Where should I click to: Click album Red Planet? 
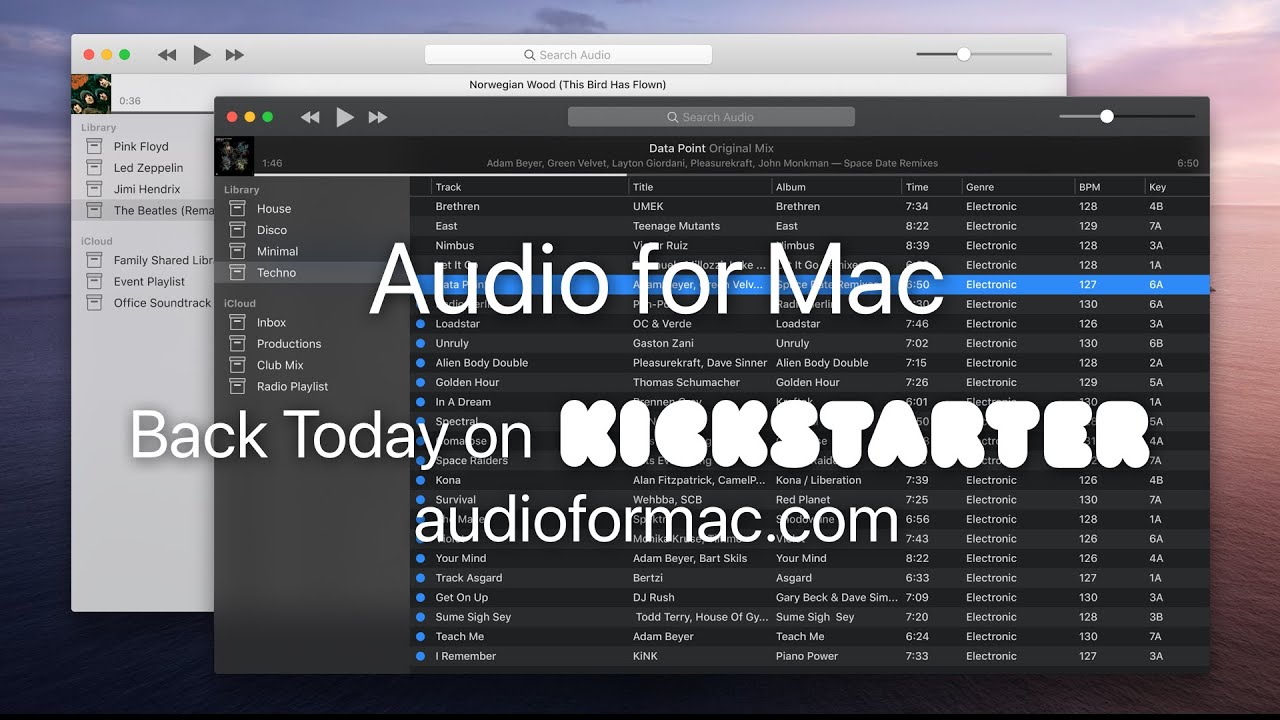coord(803,500)
